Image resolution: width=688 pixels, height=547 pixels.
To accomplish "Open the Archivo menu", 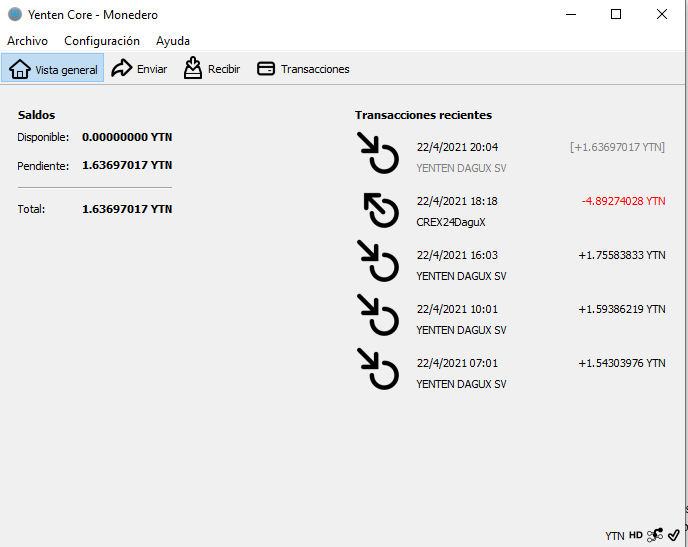I will point(27,41).
